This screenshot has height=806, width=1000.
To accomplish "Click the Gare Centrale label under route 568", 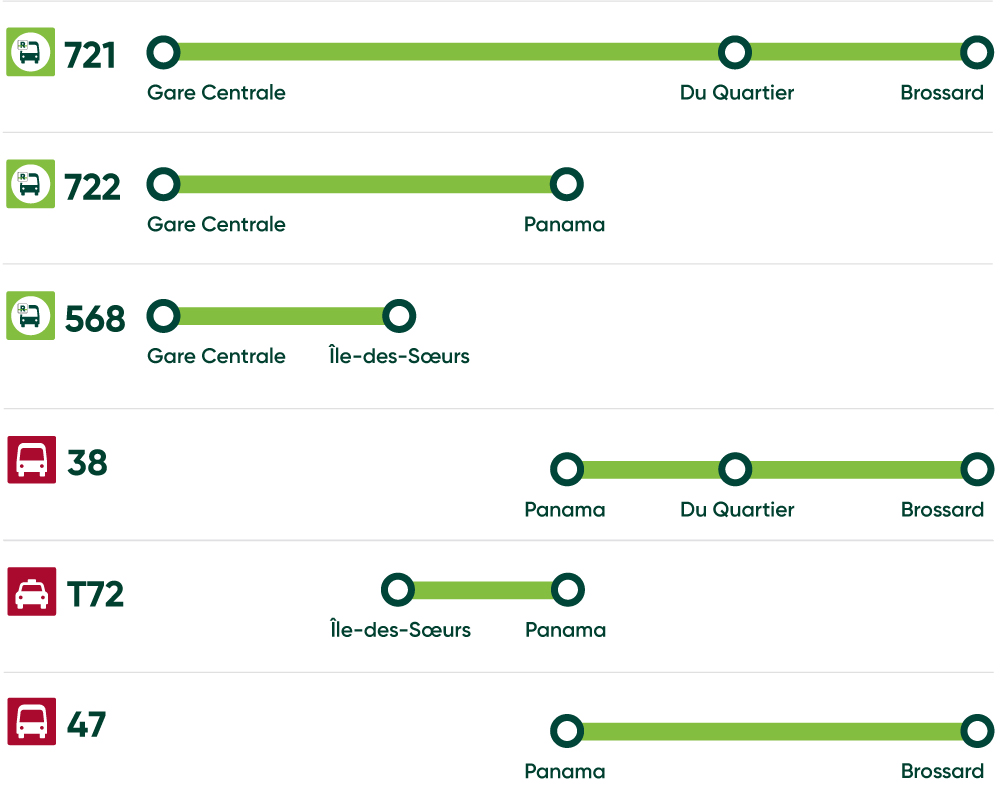I will tap(216, 356).
